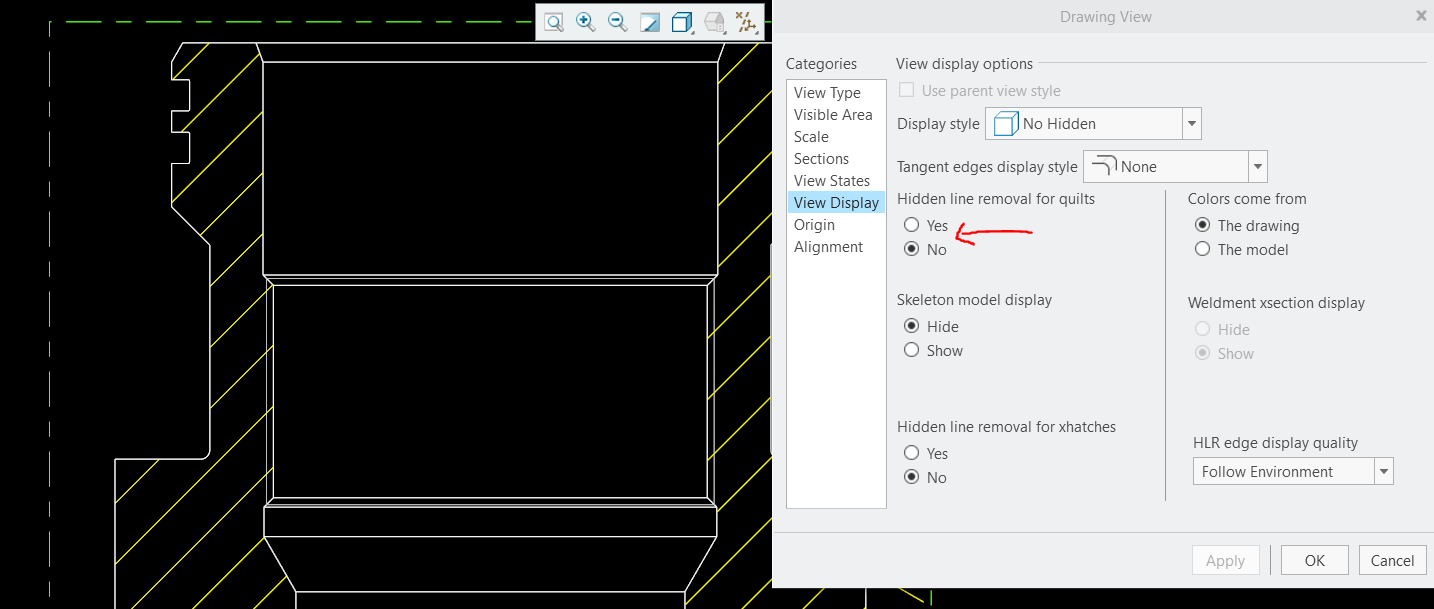1434x609 pixels.
Task: Select Yes for quilts hidden line removal
Action: pos(912,226)
